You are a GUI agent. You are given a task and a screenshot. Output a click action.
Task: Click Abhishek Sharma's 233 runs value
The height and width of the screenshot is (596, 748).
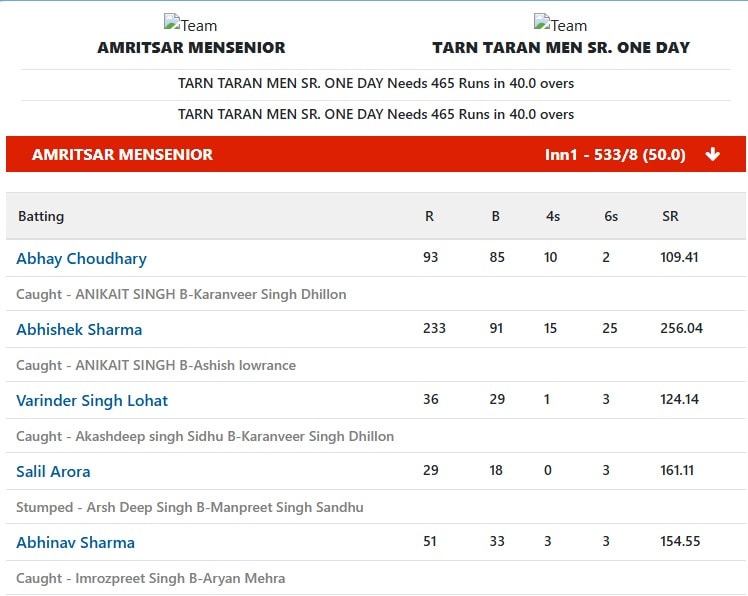tap(434, 328)
